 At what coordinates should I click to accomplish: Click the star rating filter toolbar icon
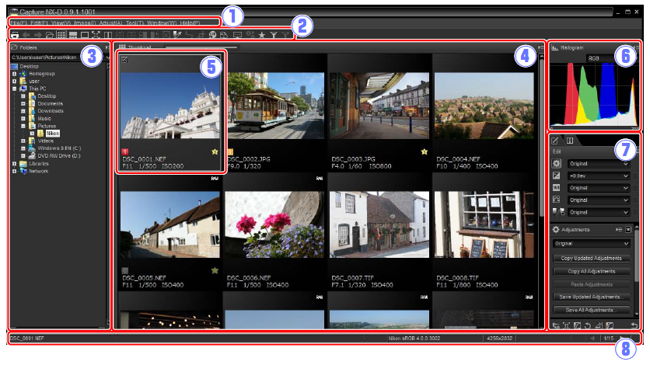[262, 35]
